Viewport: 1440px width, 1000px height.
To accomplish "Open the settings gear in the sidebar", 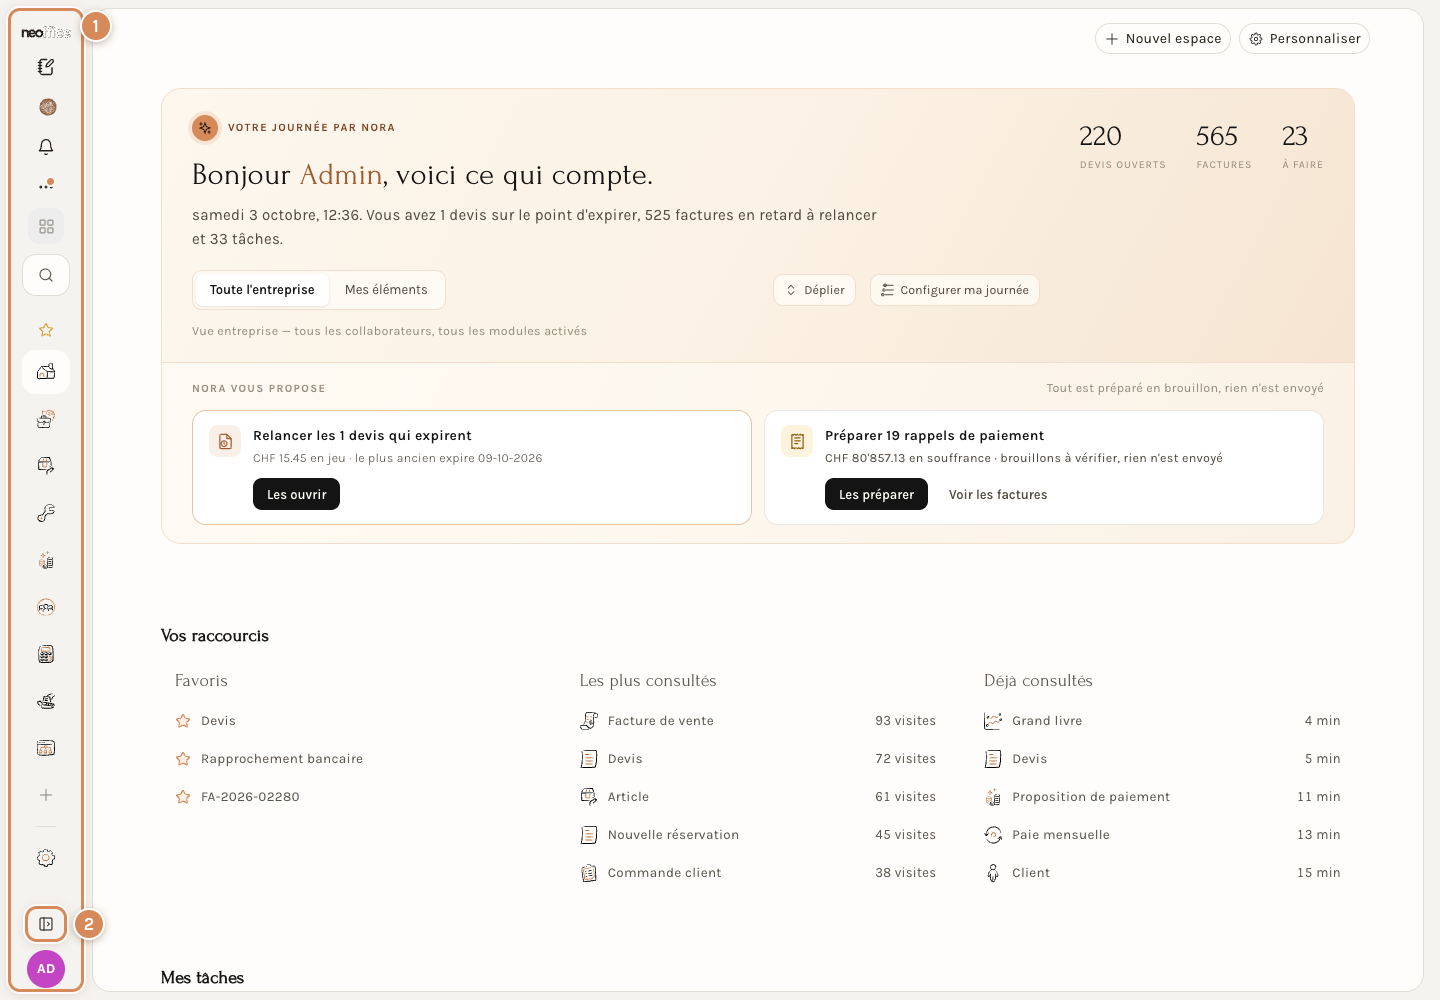I will pyautogui.click(x=46, y=858).
